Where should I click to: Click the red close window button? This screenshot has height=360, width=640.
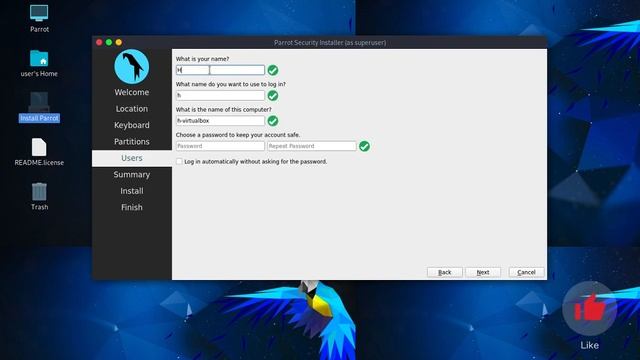tap(99, 42)
